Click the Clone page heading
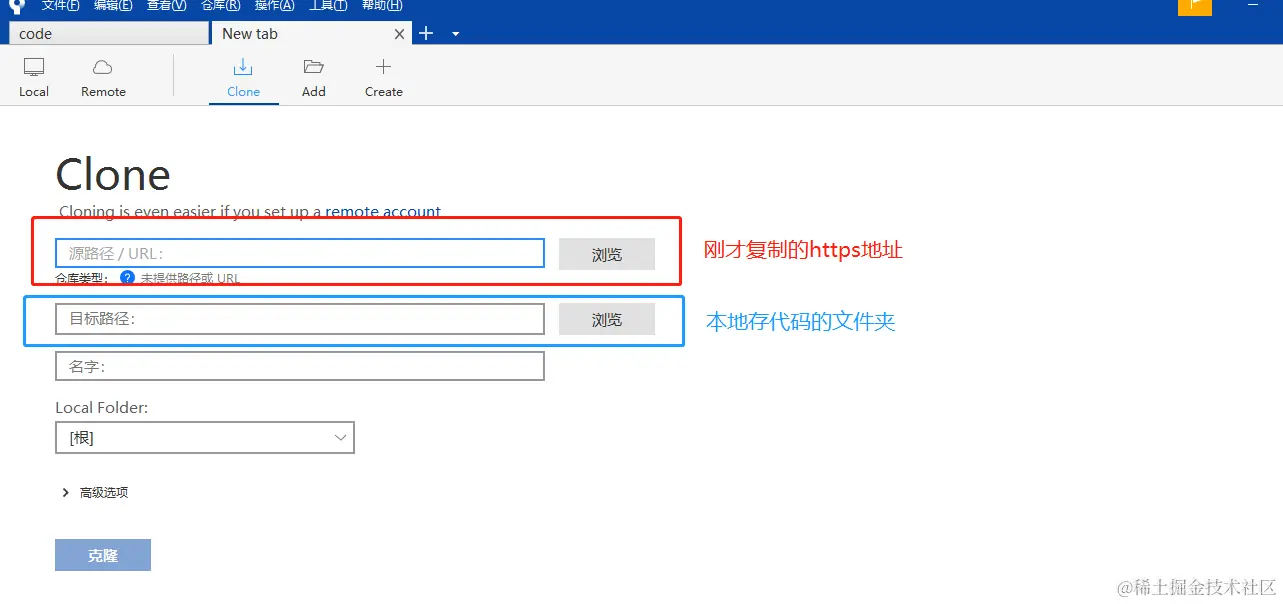This screenshot has height=604, width=1283. point(113,175)
